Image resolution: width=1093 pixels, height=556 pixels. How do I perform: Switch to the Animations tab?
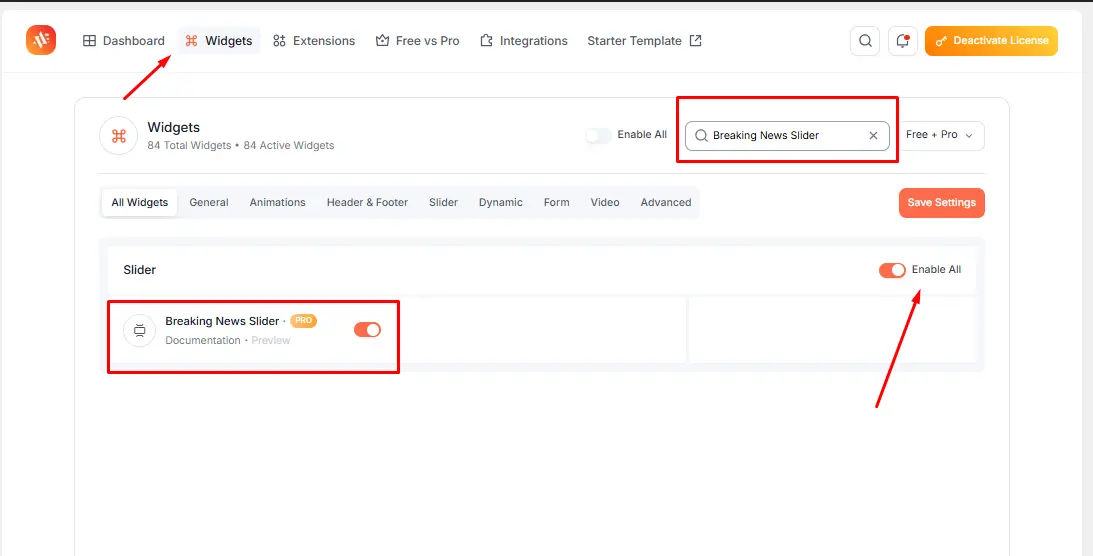[x=277, y=202]
